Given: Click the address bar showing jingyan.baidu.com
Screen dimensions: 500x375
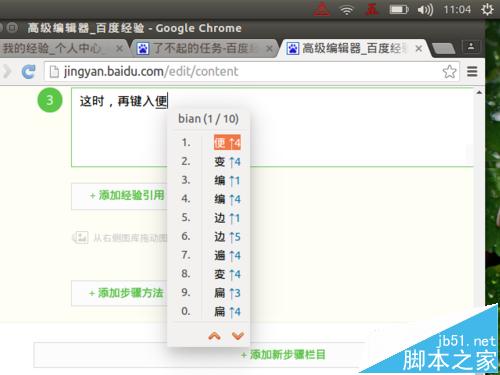Looking at the screenshot, I should pyautogui.click(x=252, y=71).
